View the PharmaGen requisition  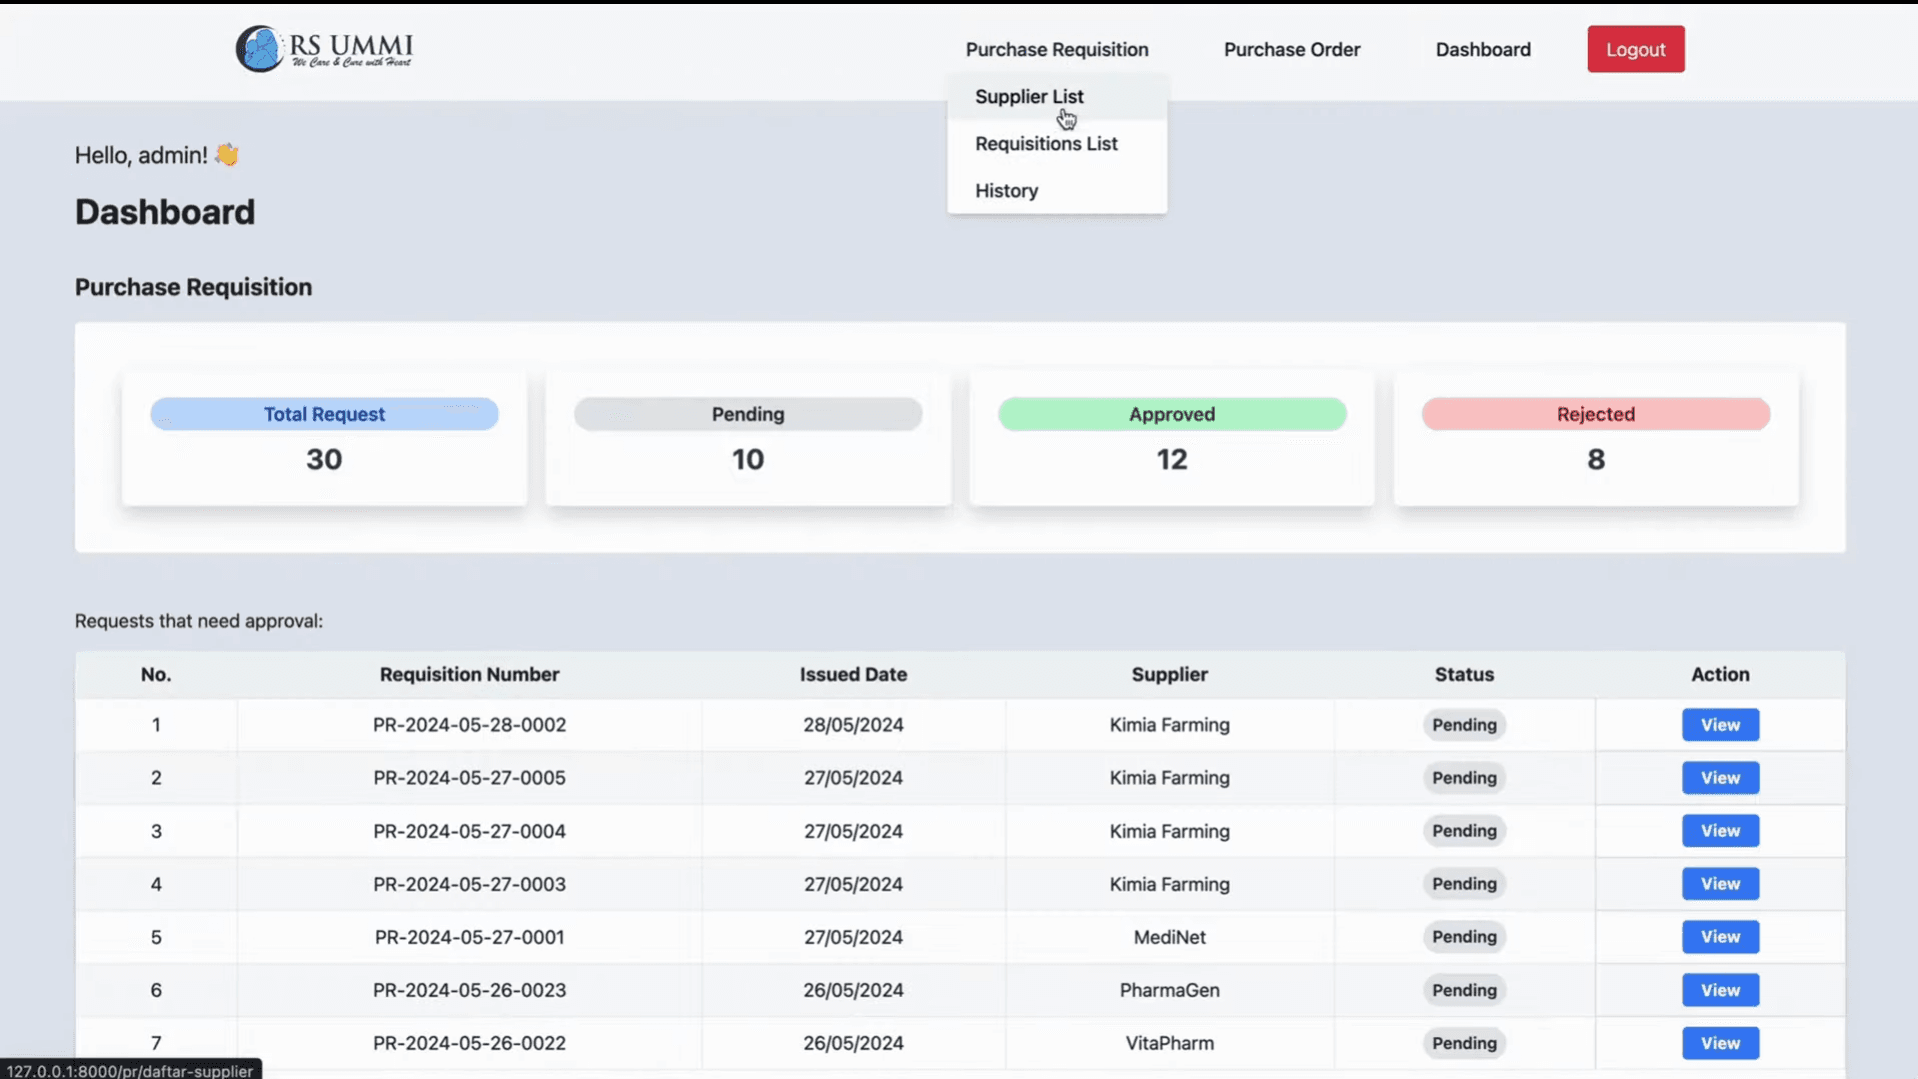(1719, 990)
